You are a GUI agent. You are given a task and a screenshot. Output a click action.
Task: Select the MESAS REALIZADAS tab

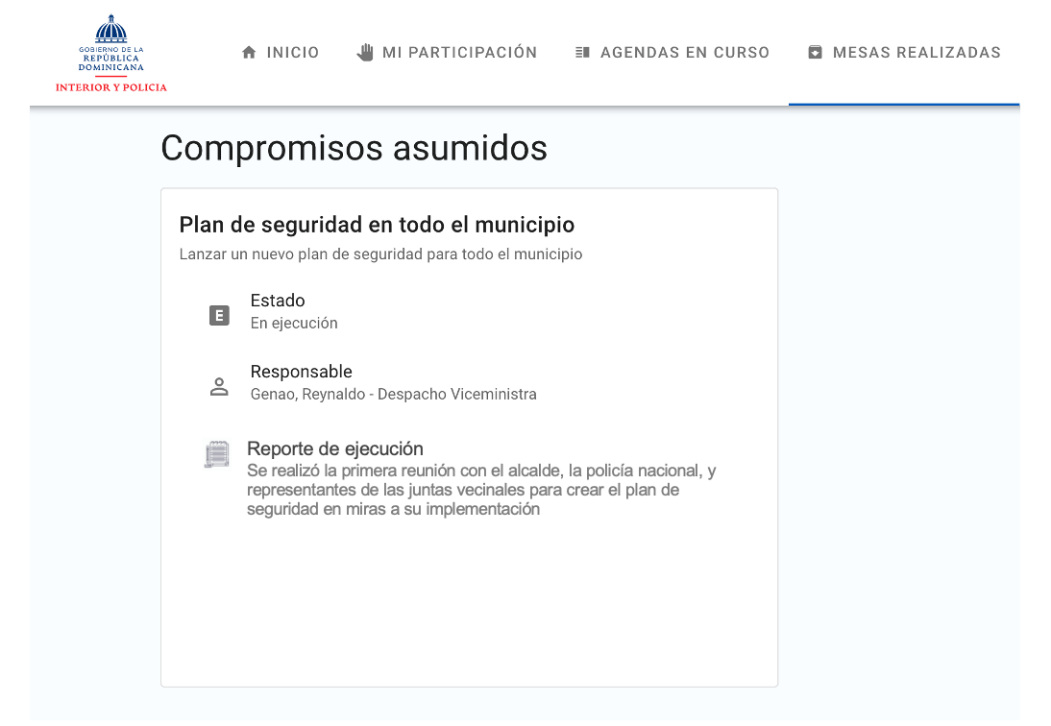(904, 52)
